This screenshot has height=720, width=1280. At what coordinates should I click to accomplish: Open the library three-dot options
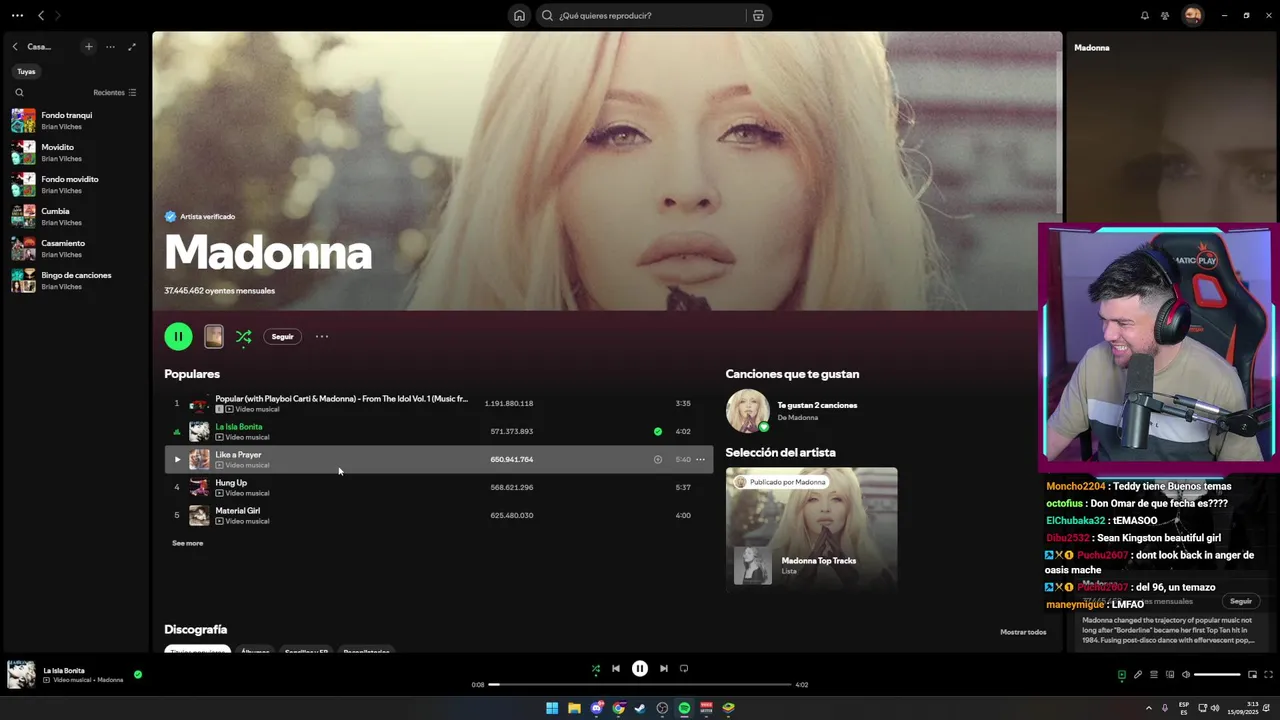pyautogui.click(x=110, y=46)
